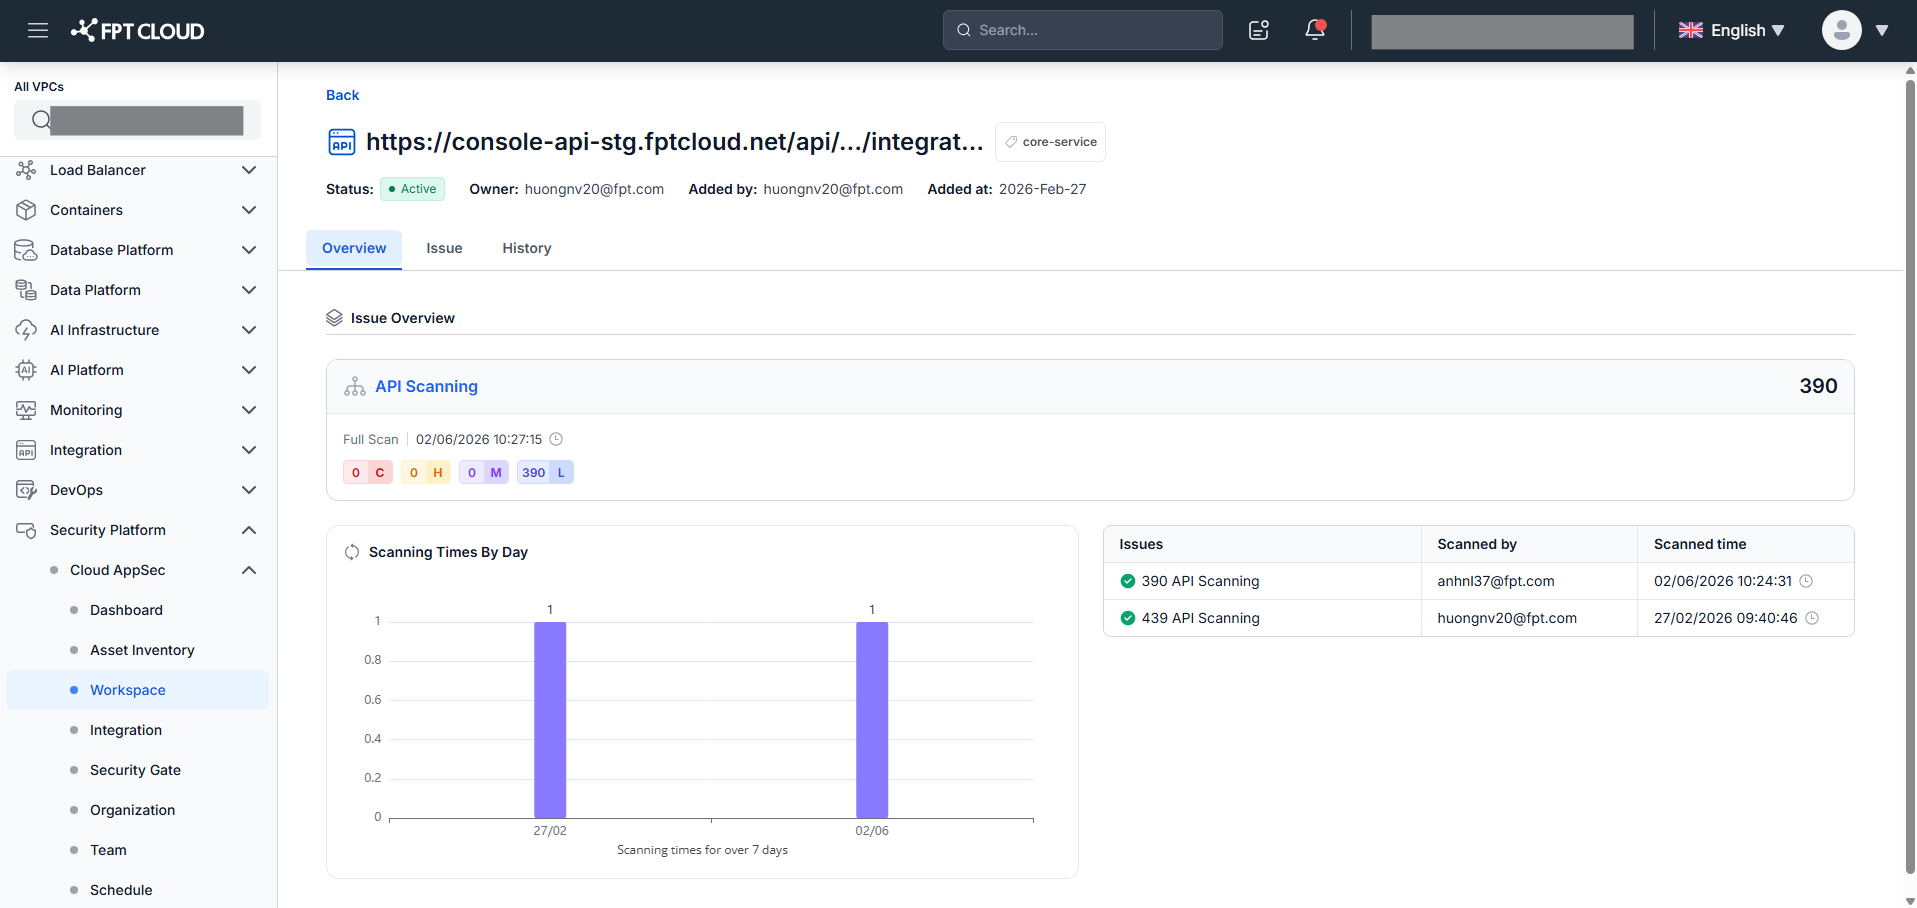This screenshot has height=908, width=1917.
Task: Click the DevOps icon
Action: (26, 490)
